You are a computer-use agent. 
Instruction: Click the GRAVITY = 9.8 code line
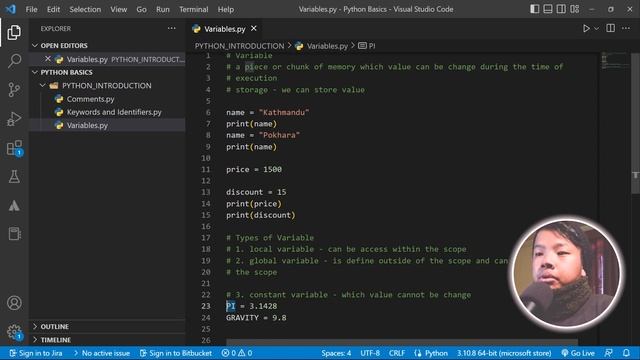(x=256, y=318)
